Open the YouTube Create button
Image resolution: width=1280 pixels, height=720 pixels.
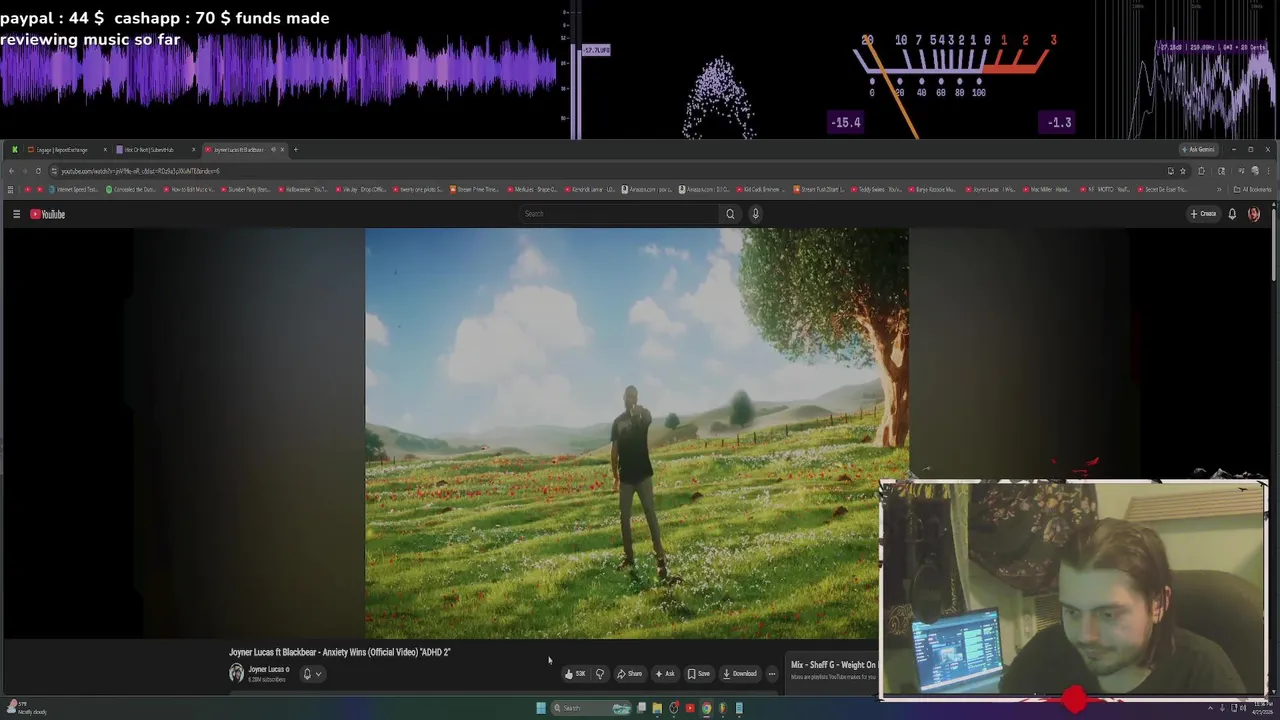(x=1203, y=214)
